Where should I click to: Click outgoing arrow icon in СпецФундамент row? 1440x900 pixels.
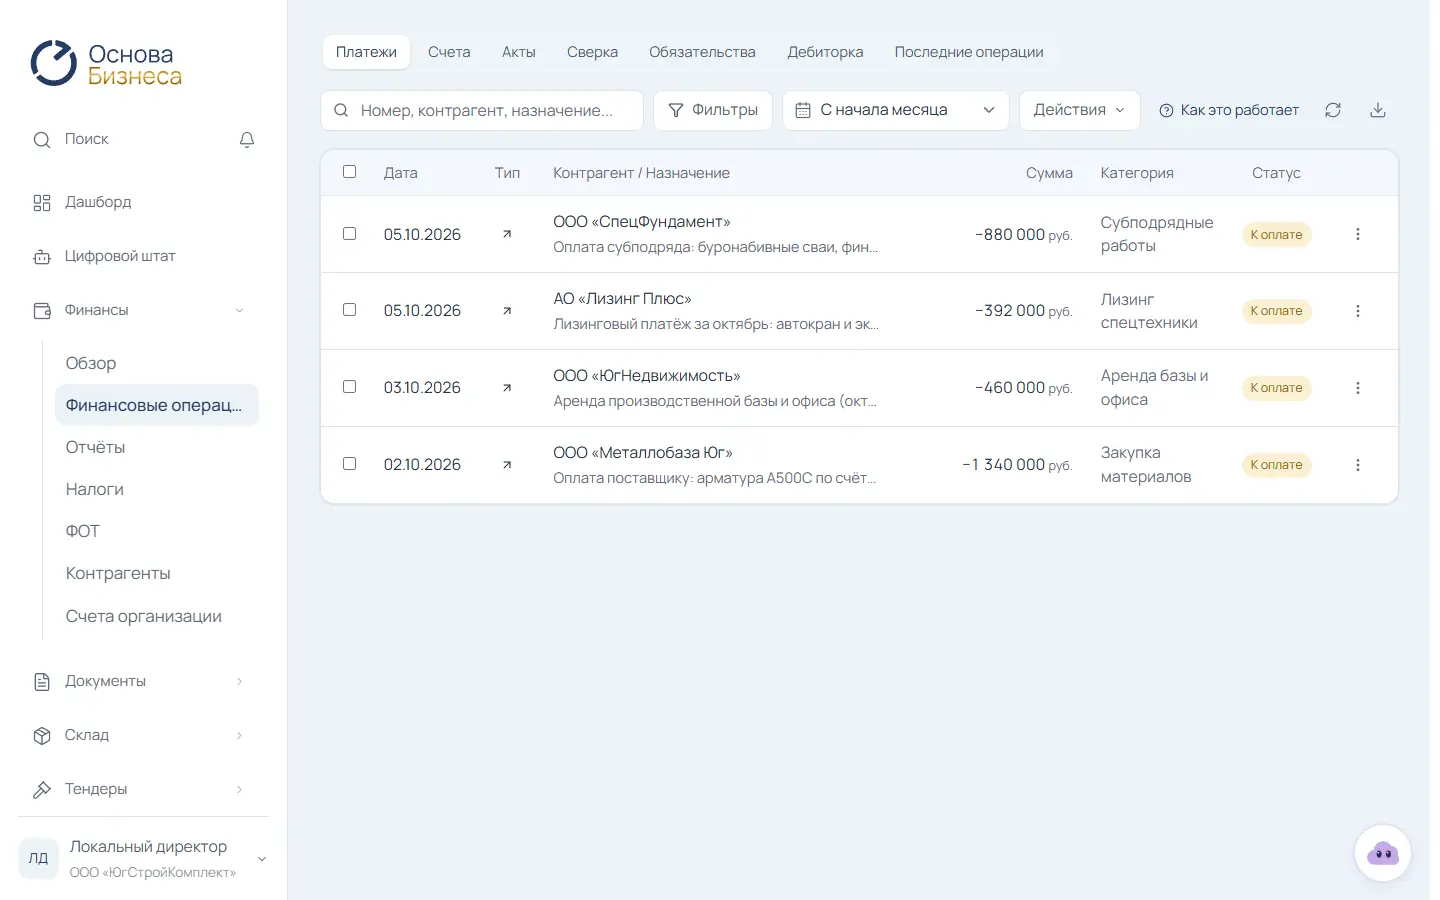pyautogui.click(x=507, y=234)
